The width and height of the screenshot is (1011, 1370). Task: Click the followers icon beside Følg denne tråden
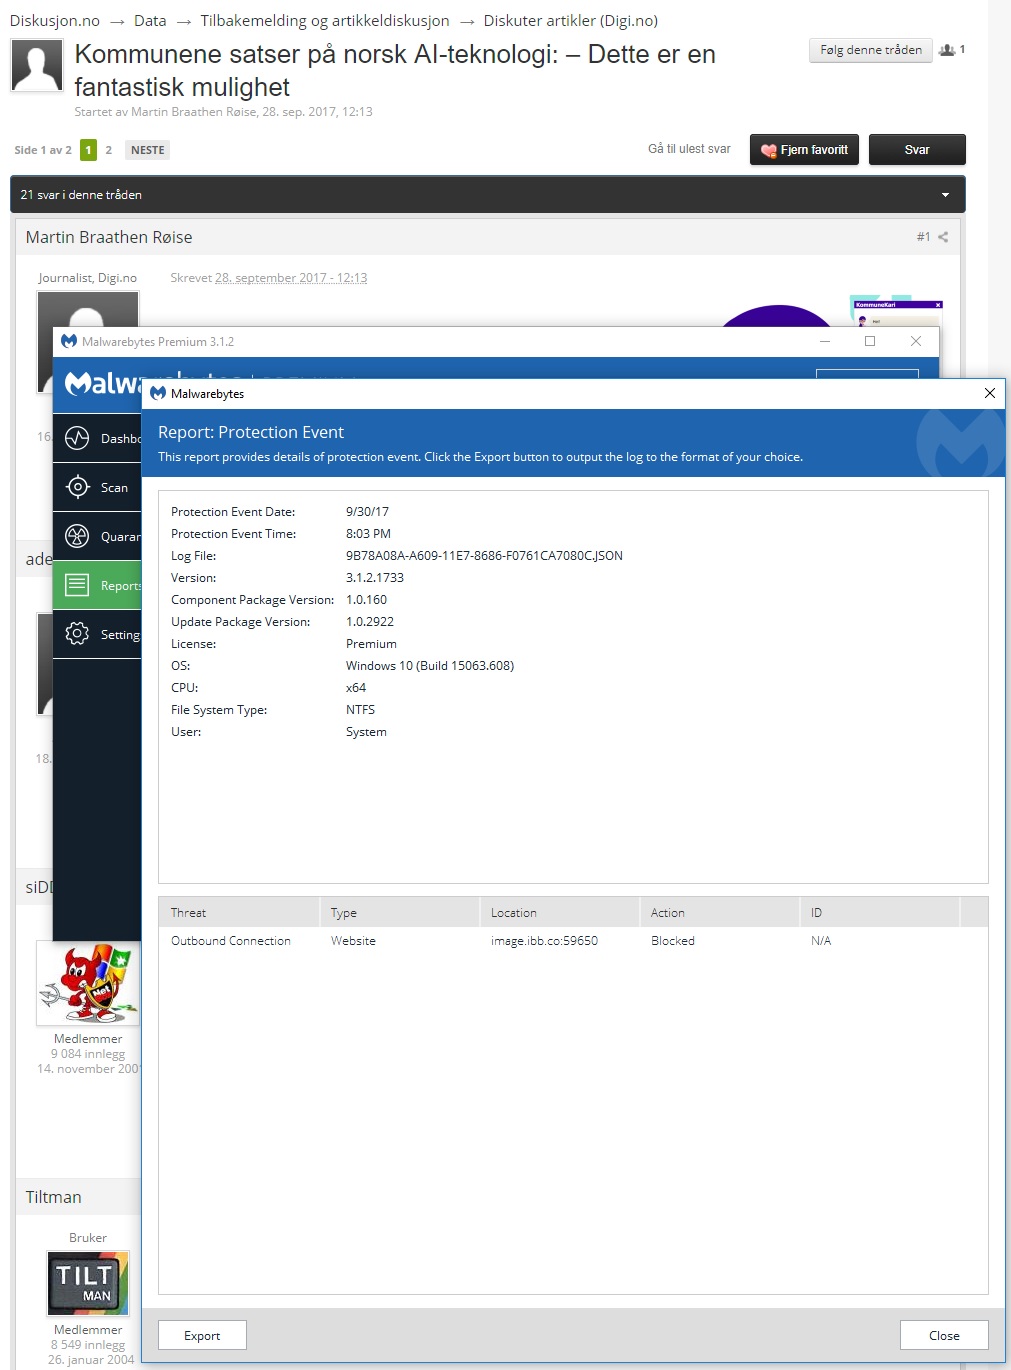[946, 50]
